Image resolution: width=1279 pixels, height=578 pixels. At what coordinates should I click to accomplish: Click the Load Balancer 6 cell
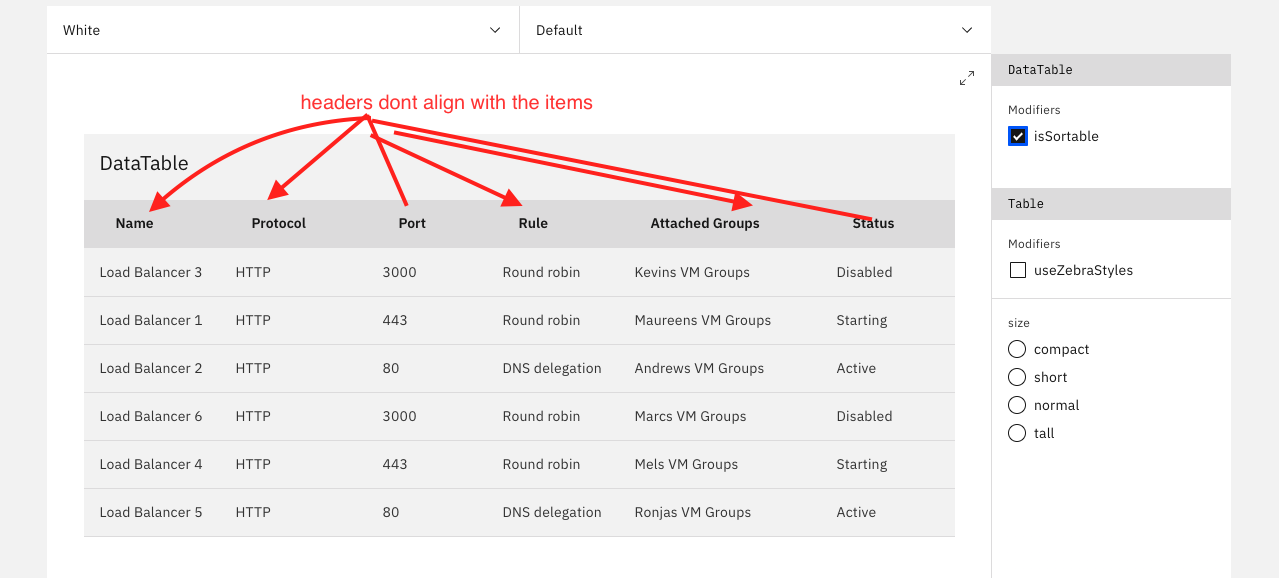tap(151, 416)
